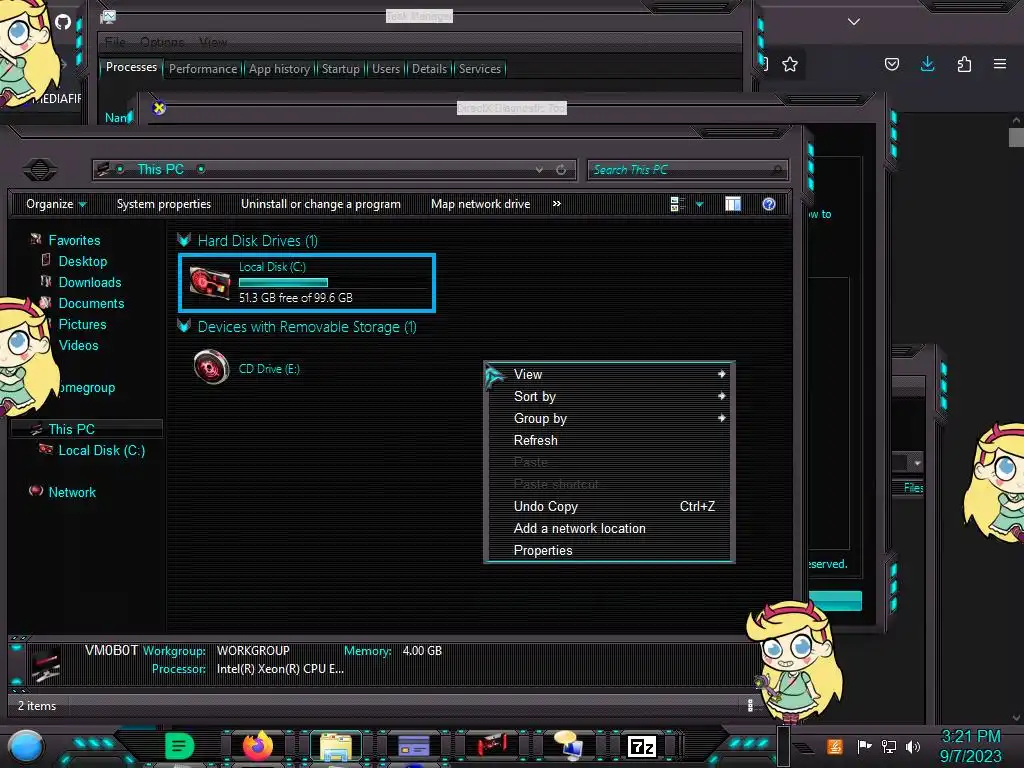Collapse the Hard Disk Drives group
The height and width of the screenshot is (768, 1024).
click(184, 240)
